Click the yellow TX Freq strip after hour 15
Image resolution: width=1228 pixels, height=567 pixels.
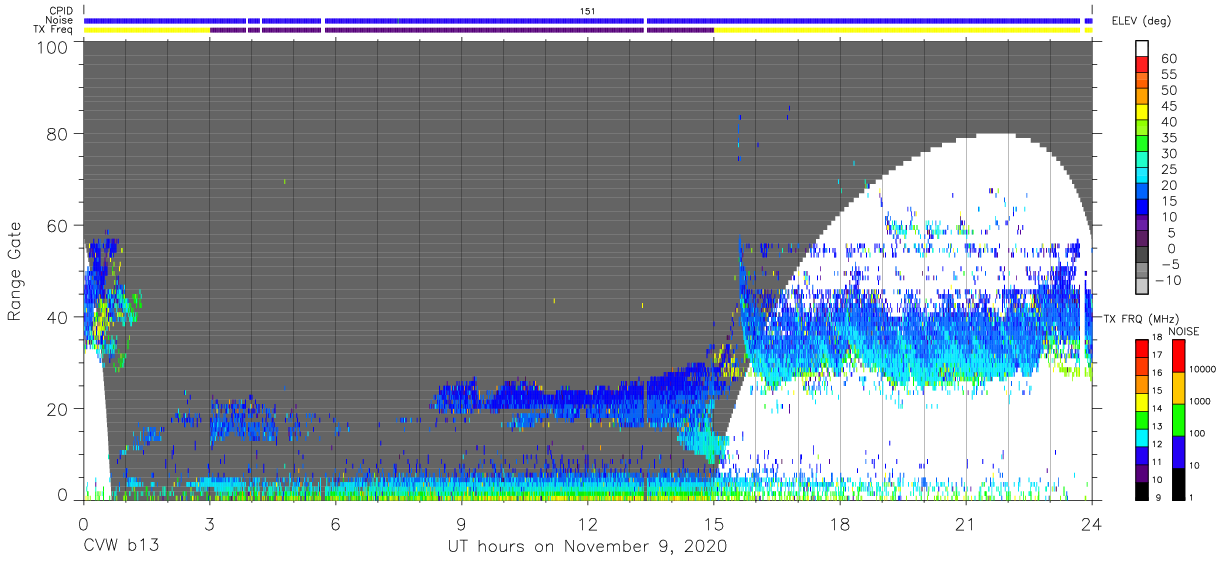897,30
